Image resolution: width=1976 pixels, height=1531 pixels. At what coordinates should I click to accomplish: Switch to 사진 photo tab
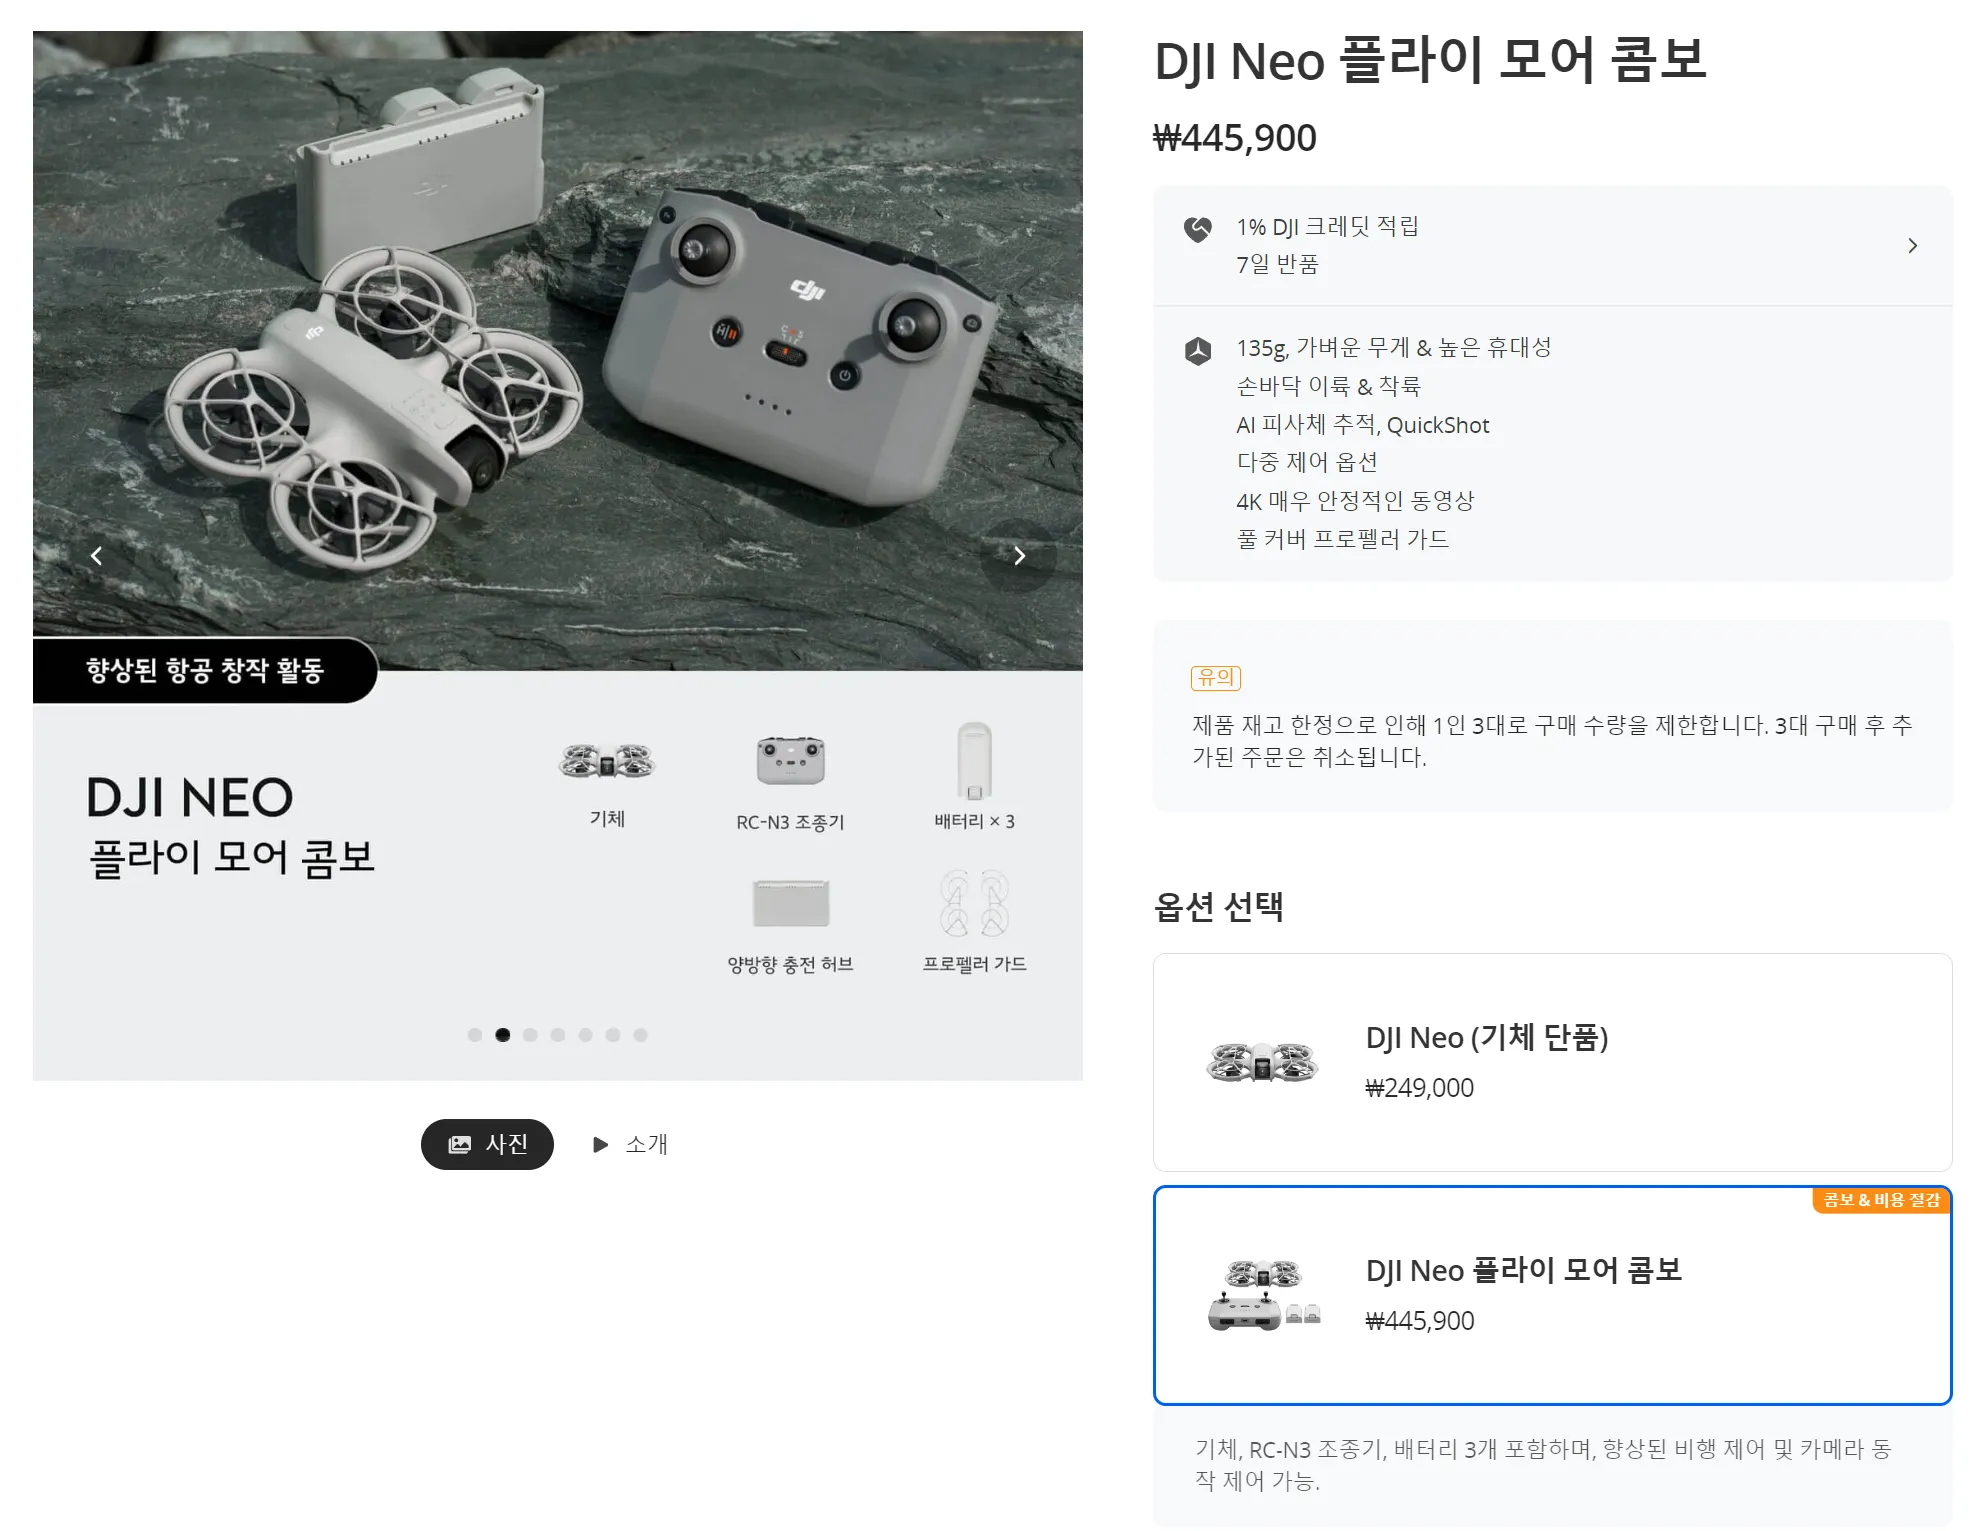(487, 1144)
